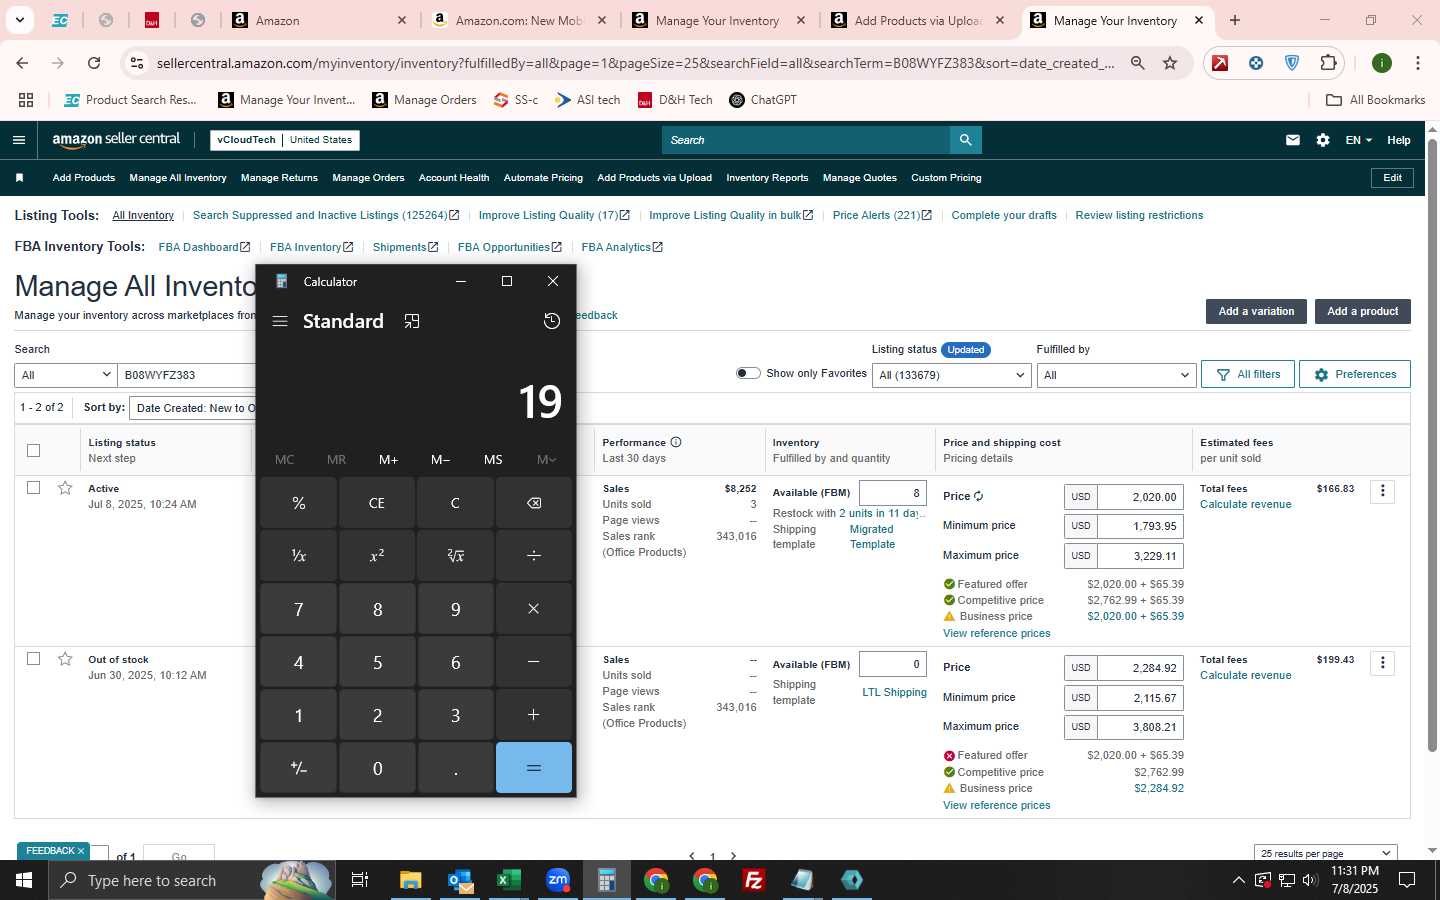This screenshot has width=1440, height=900.
Task: Check the Active listing row checkbox
Action: click(33, 487)
